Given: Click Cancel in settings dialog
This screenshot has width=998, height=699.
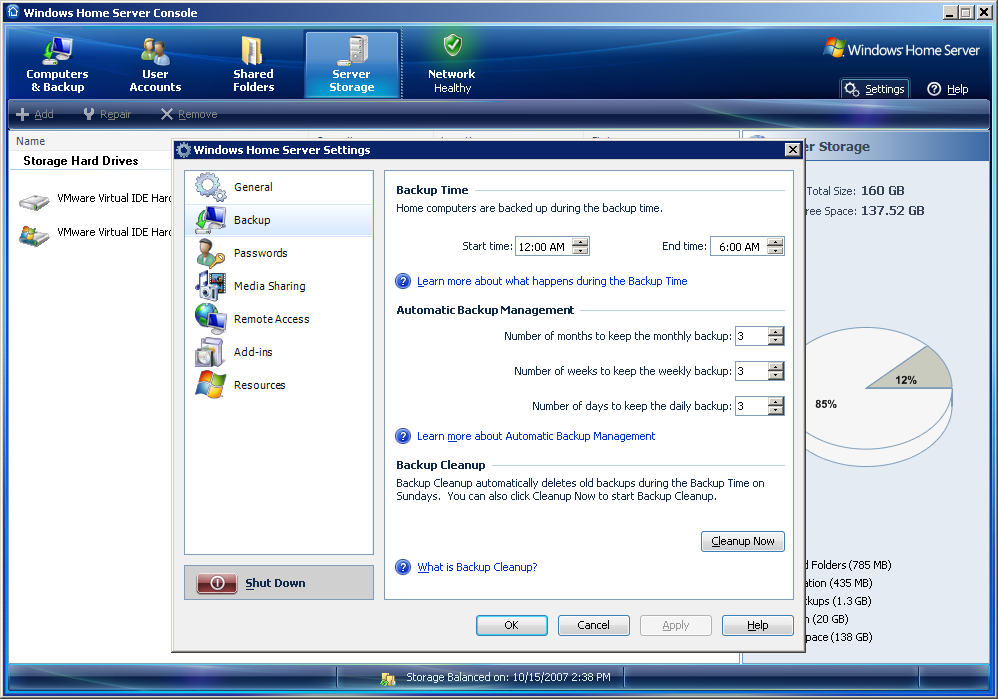Looking at the screenshot, I should click(x=593, y=625).
